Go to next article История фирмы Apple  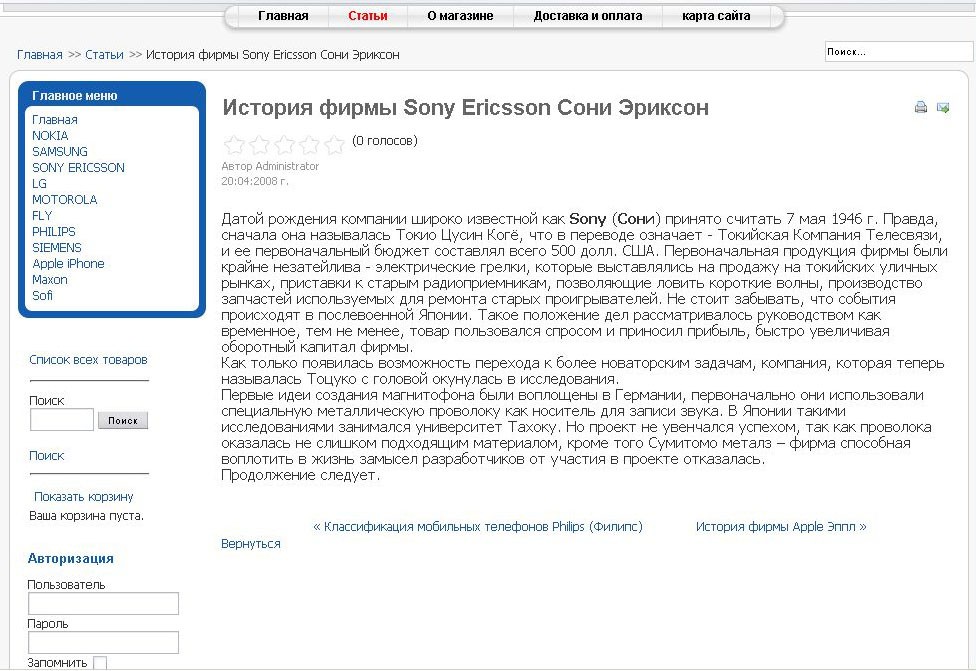(x=781, y=527)
